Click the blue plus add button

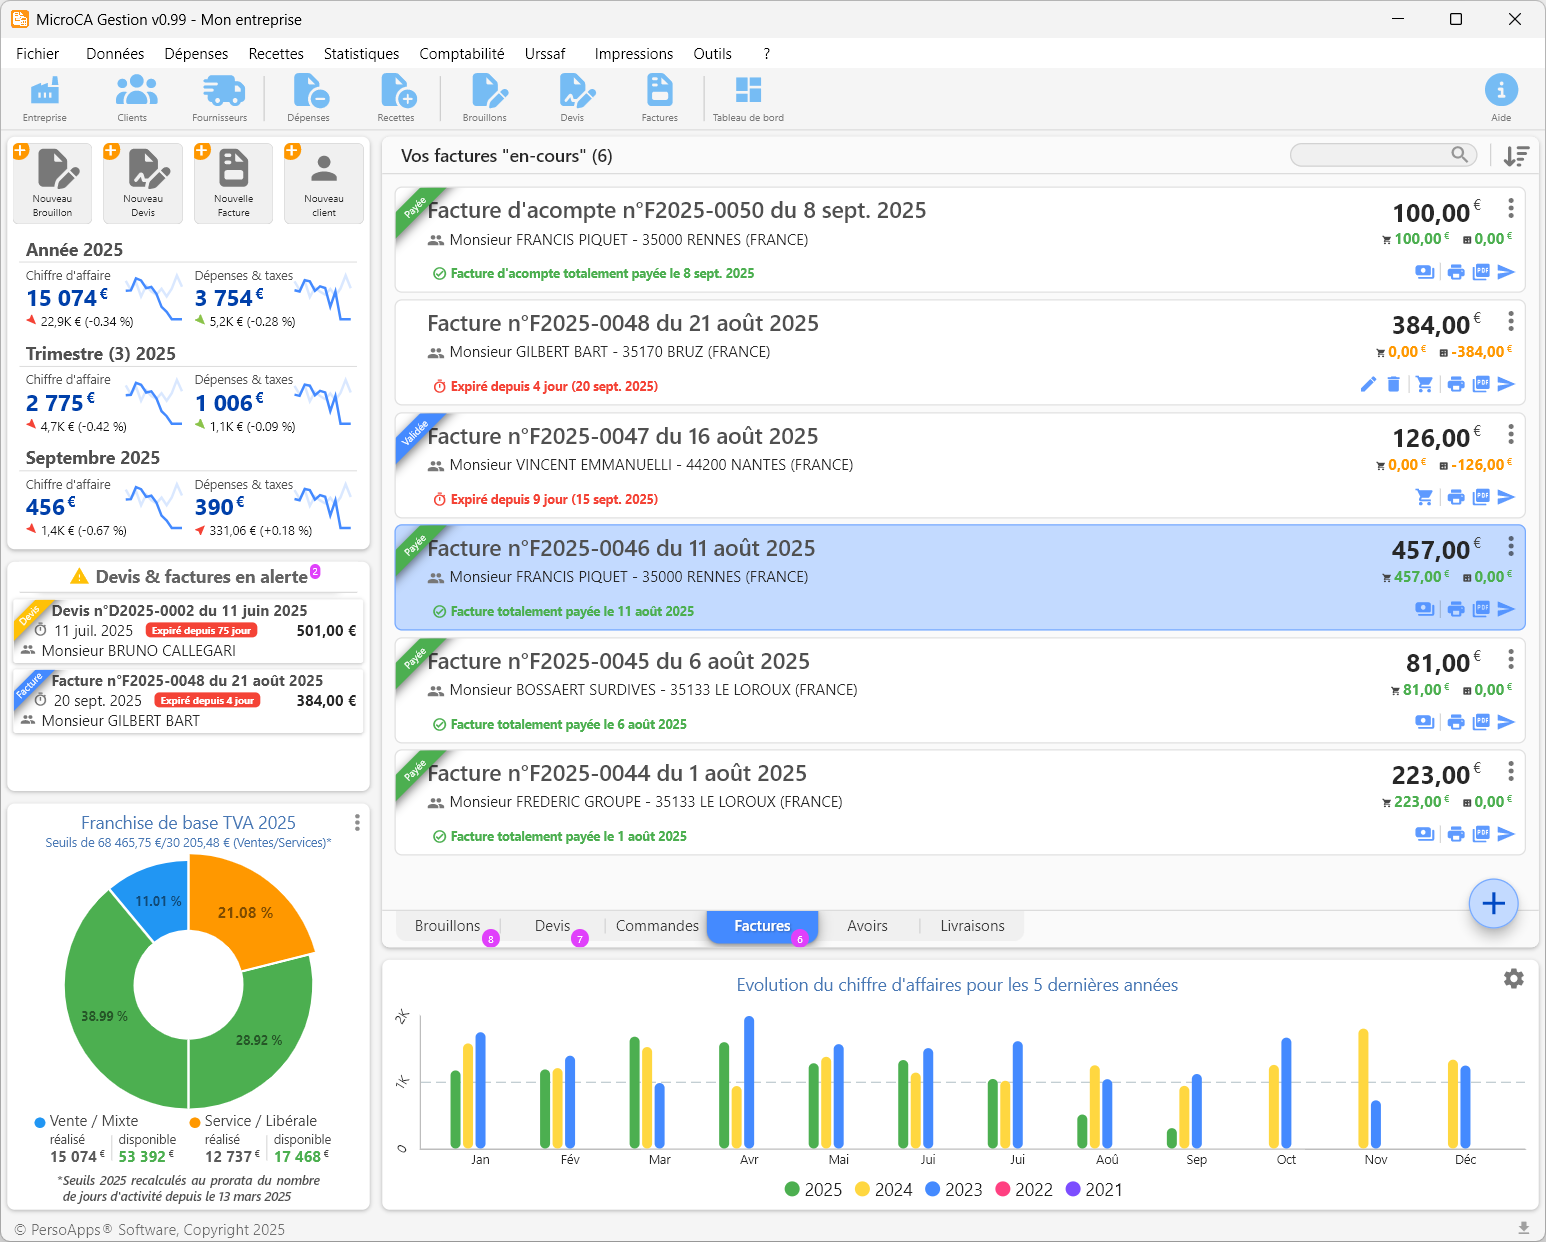(1493, 904)
